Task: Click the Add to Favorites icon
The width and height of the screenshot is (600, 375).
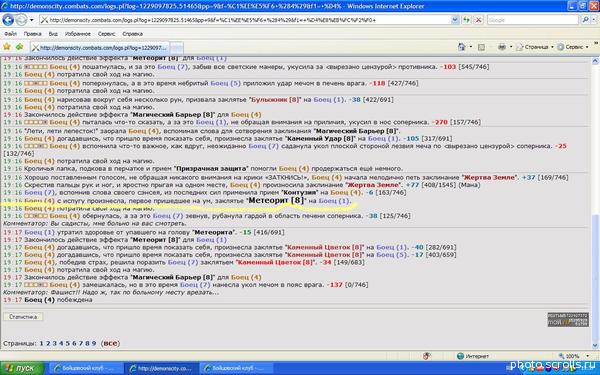Action: click(x=19, y=47)
